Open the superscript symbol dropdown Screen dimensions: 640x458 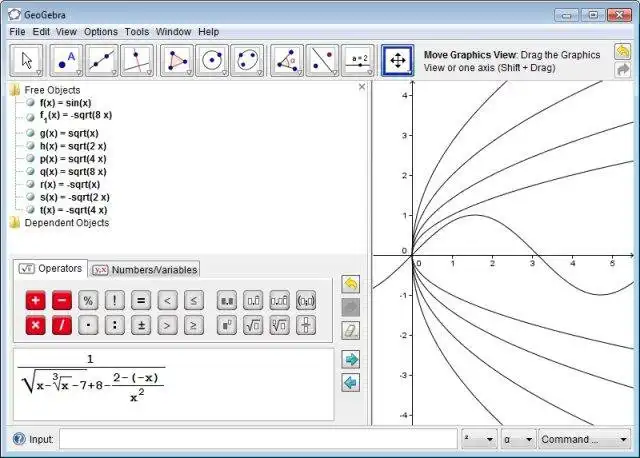click(x=479, y=439)
